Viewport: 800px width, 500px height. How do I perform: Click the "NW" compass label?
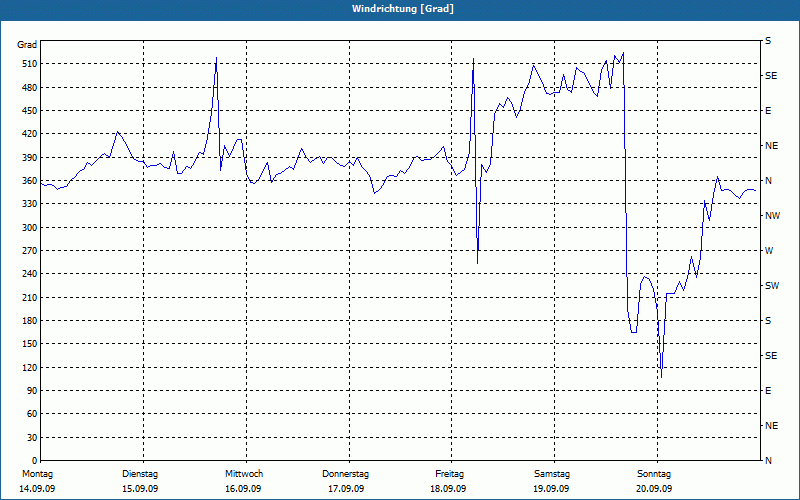[772, 216]
